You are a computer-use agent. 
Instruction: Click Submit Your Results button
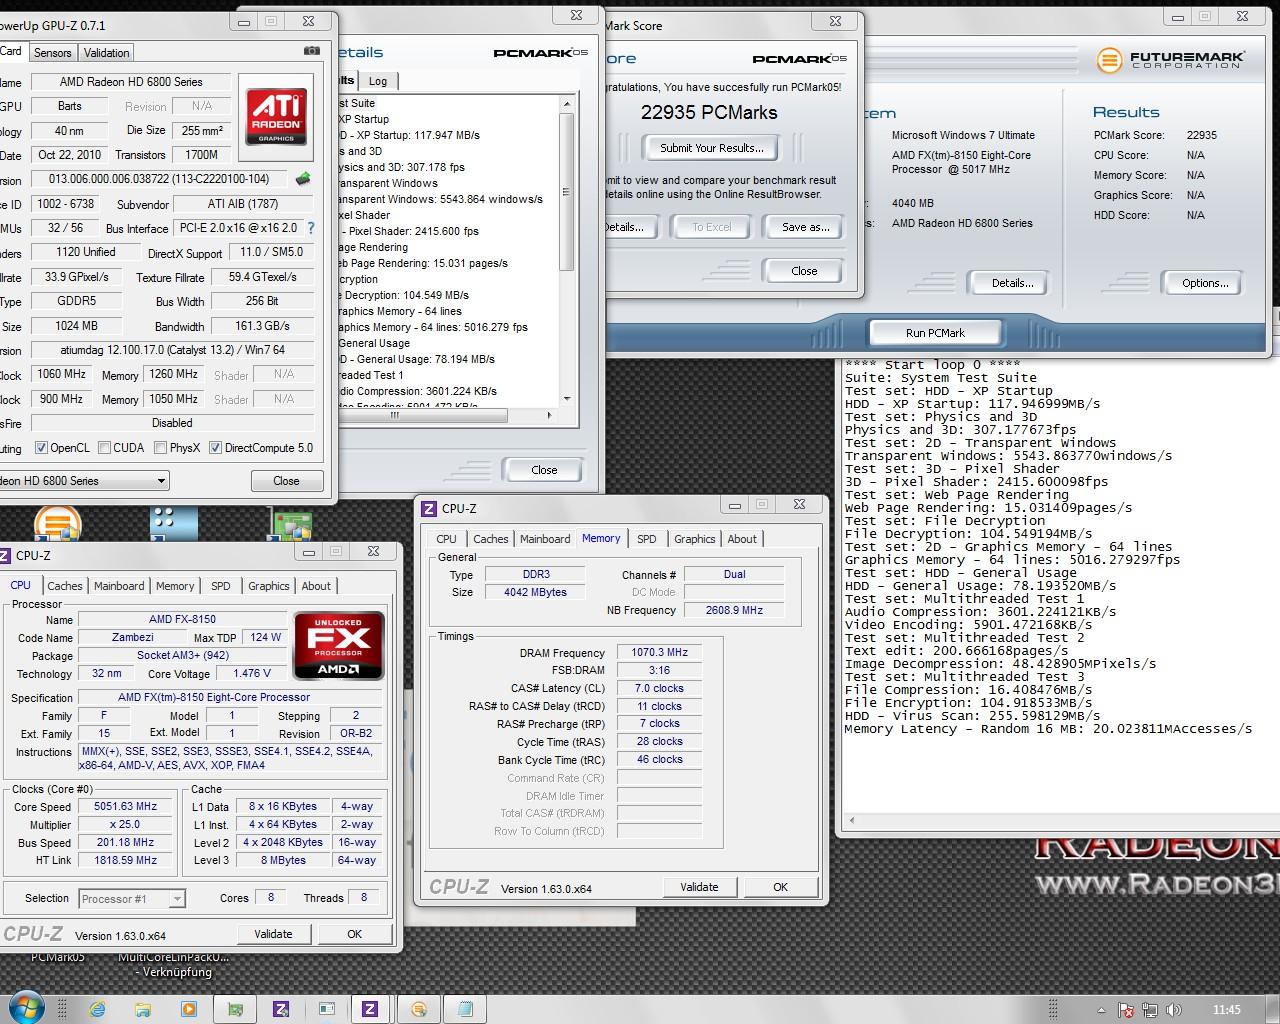(x=712, y=148)
